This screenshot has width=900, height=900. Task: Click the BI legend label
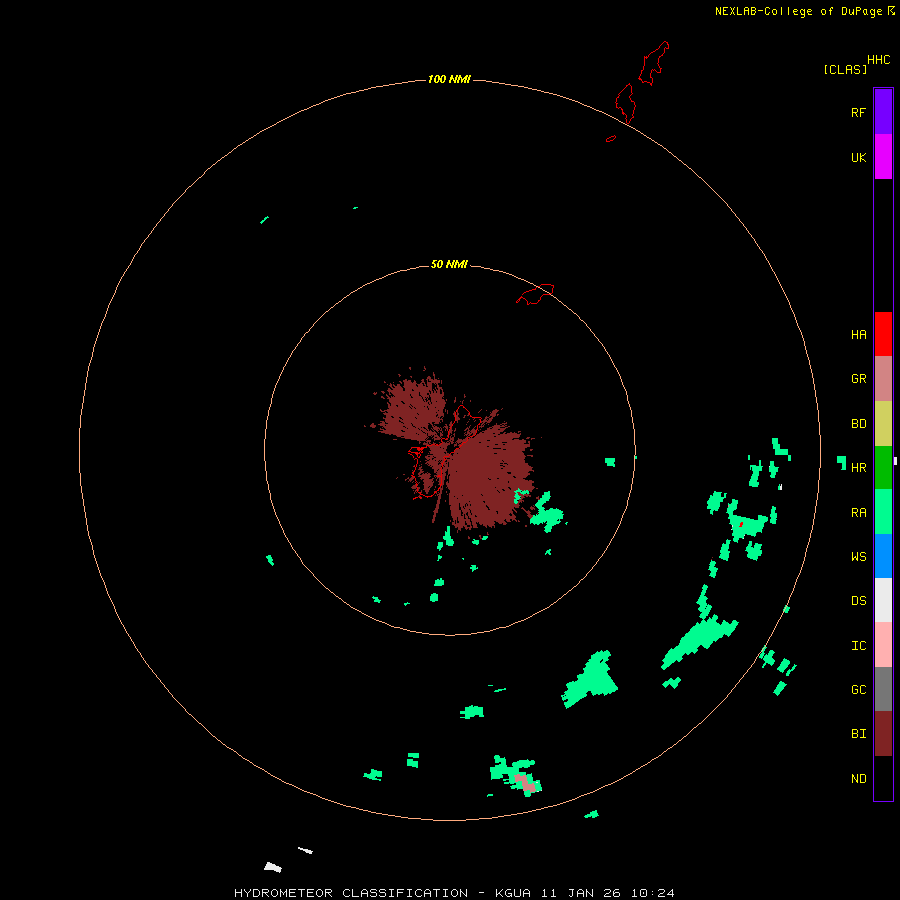858,734
